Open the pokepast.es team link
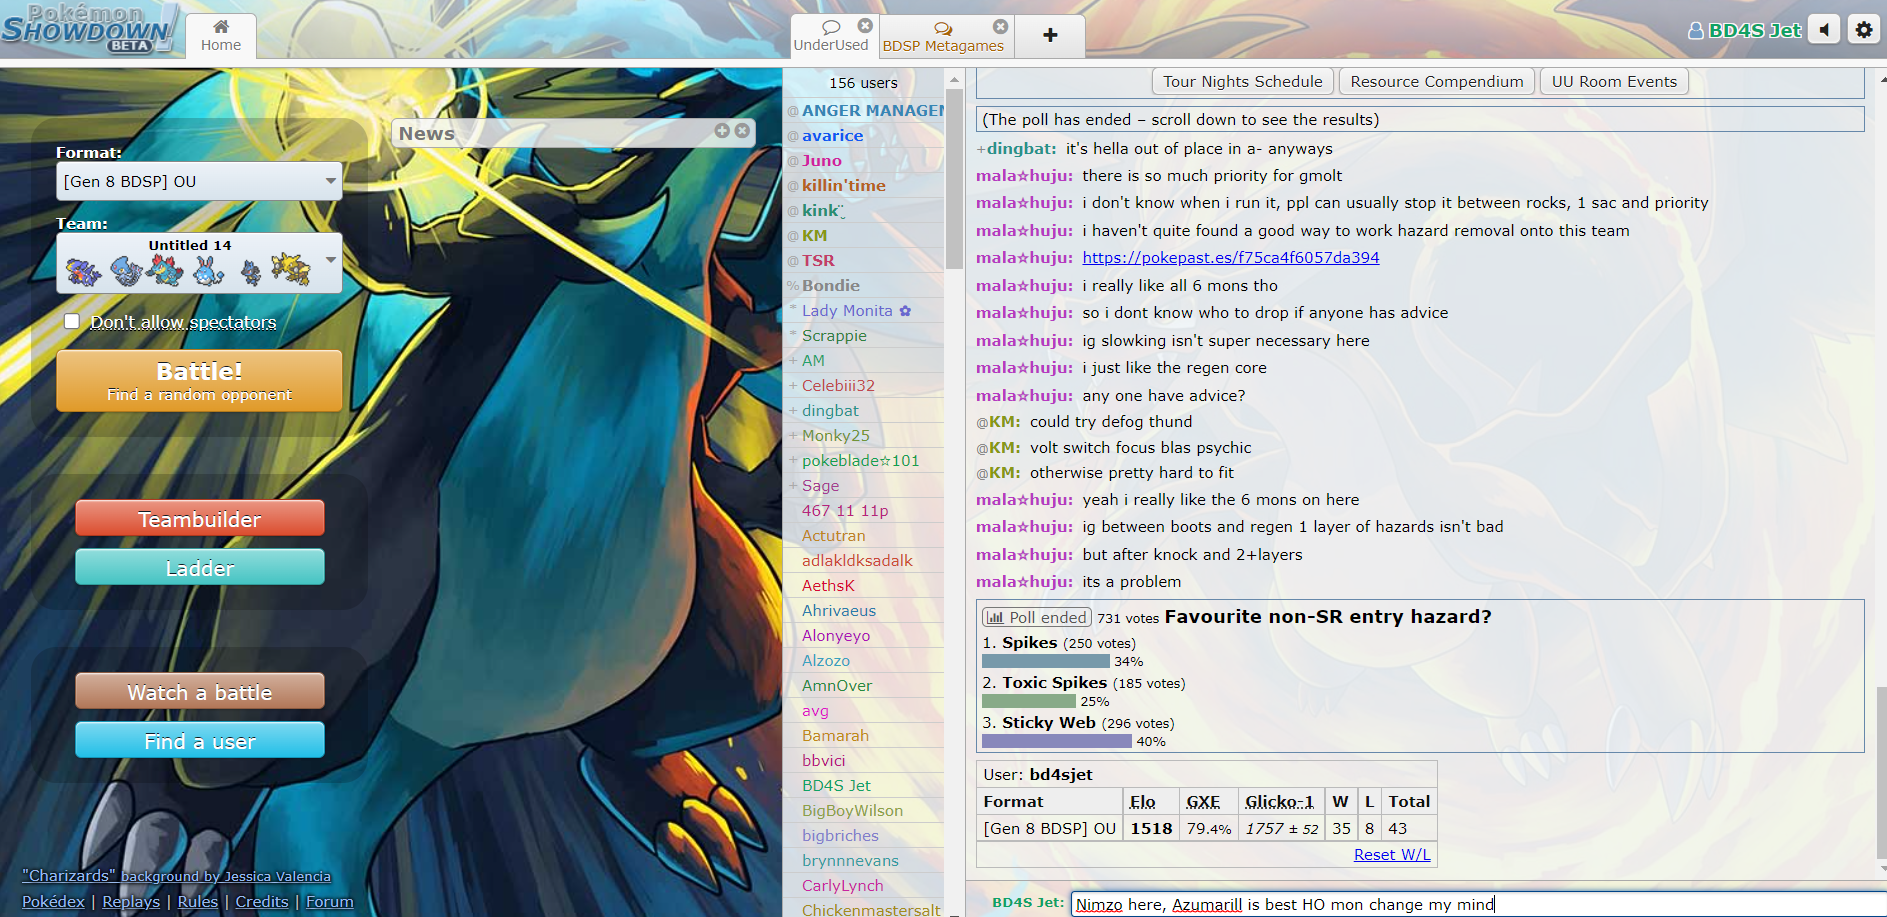 tap(1231, 257)
